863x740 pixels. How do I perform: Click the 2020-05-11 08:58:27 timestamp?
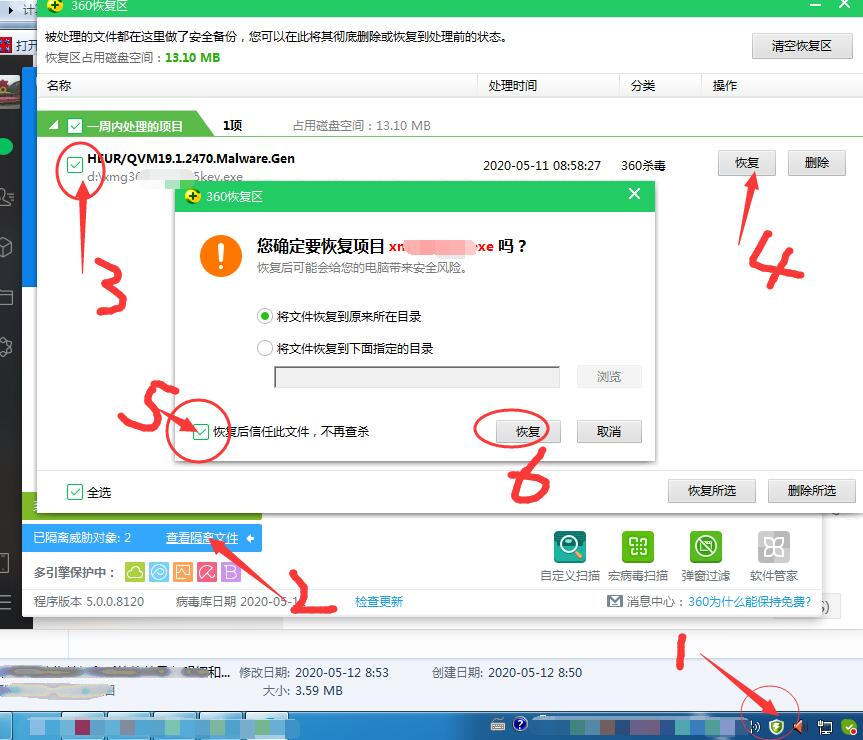[x=542, y=166]
